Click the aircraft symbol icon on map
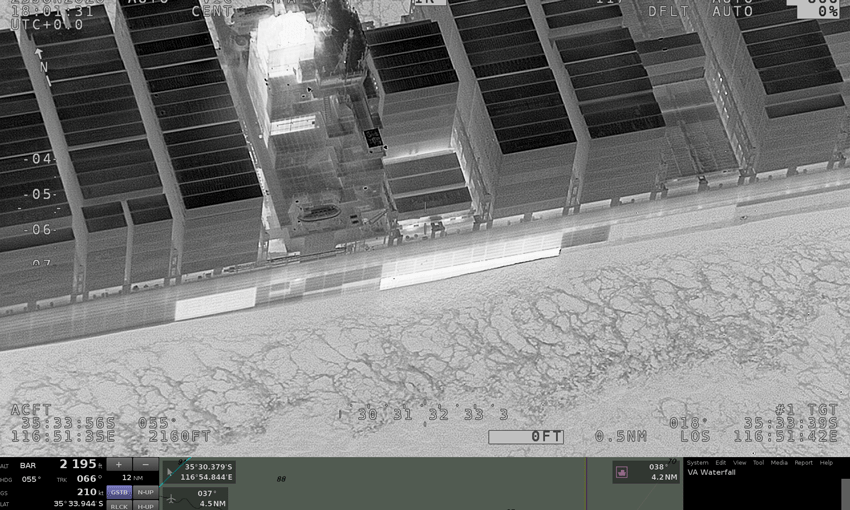 point(171,498)
